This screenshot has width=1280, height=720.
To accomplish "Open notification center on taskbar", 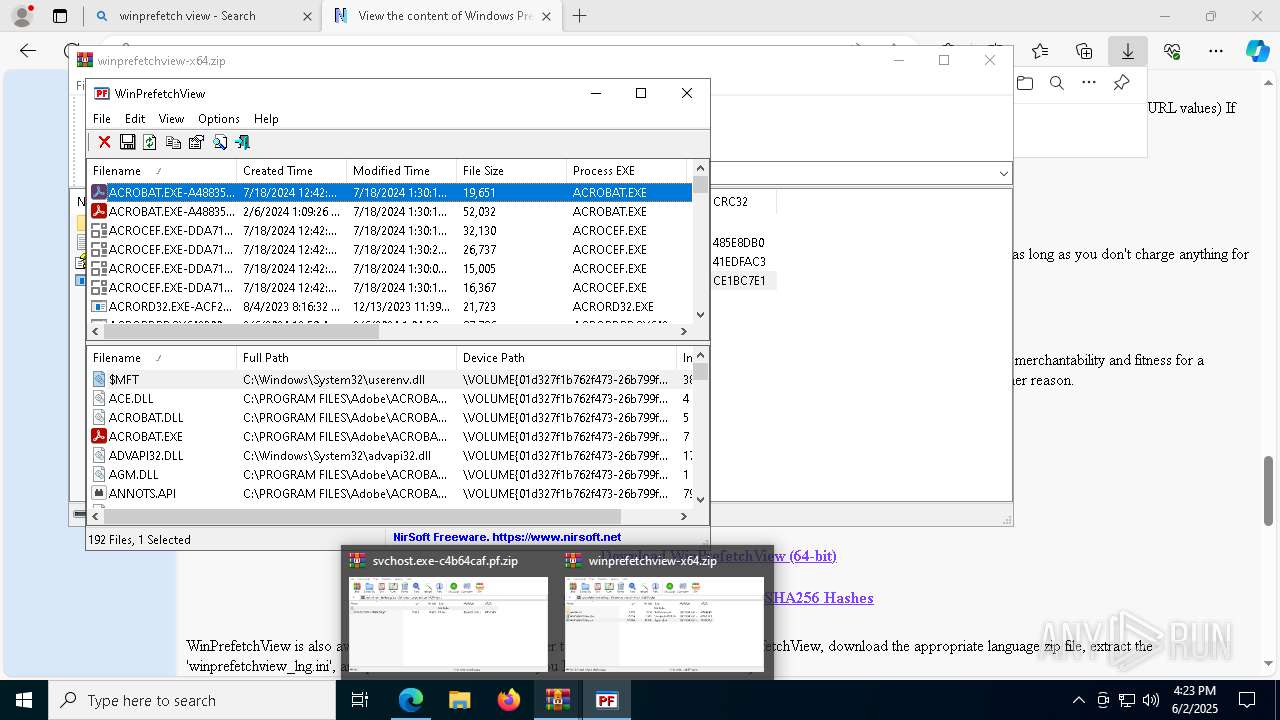I will (x=1247, y=700).
